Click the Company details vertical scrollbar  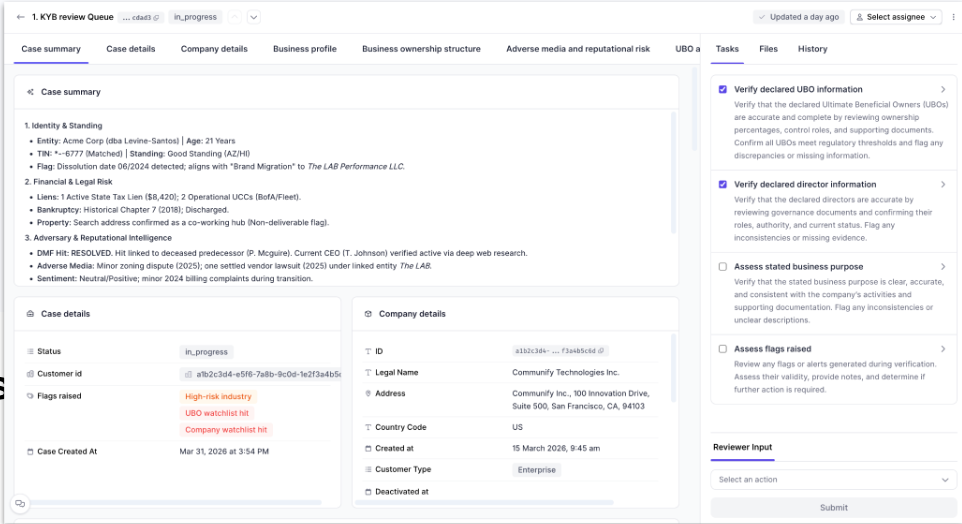coord(674,368)
